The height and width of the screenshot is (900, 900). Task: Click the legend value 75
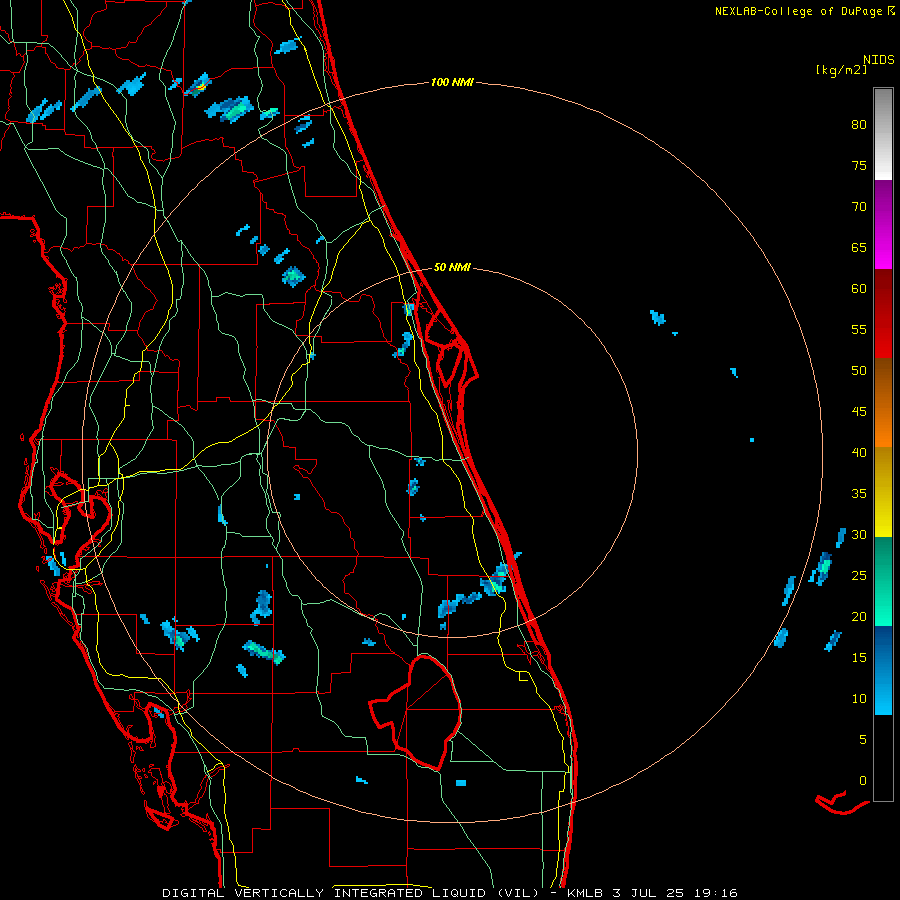pos(859,166)
